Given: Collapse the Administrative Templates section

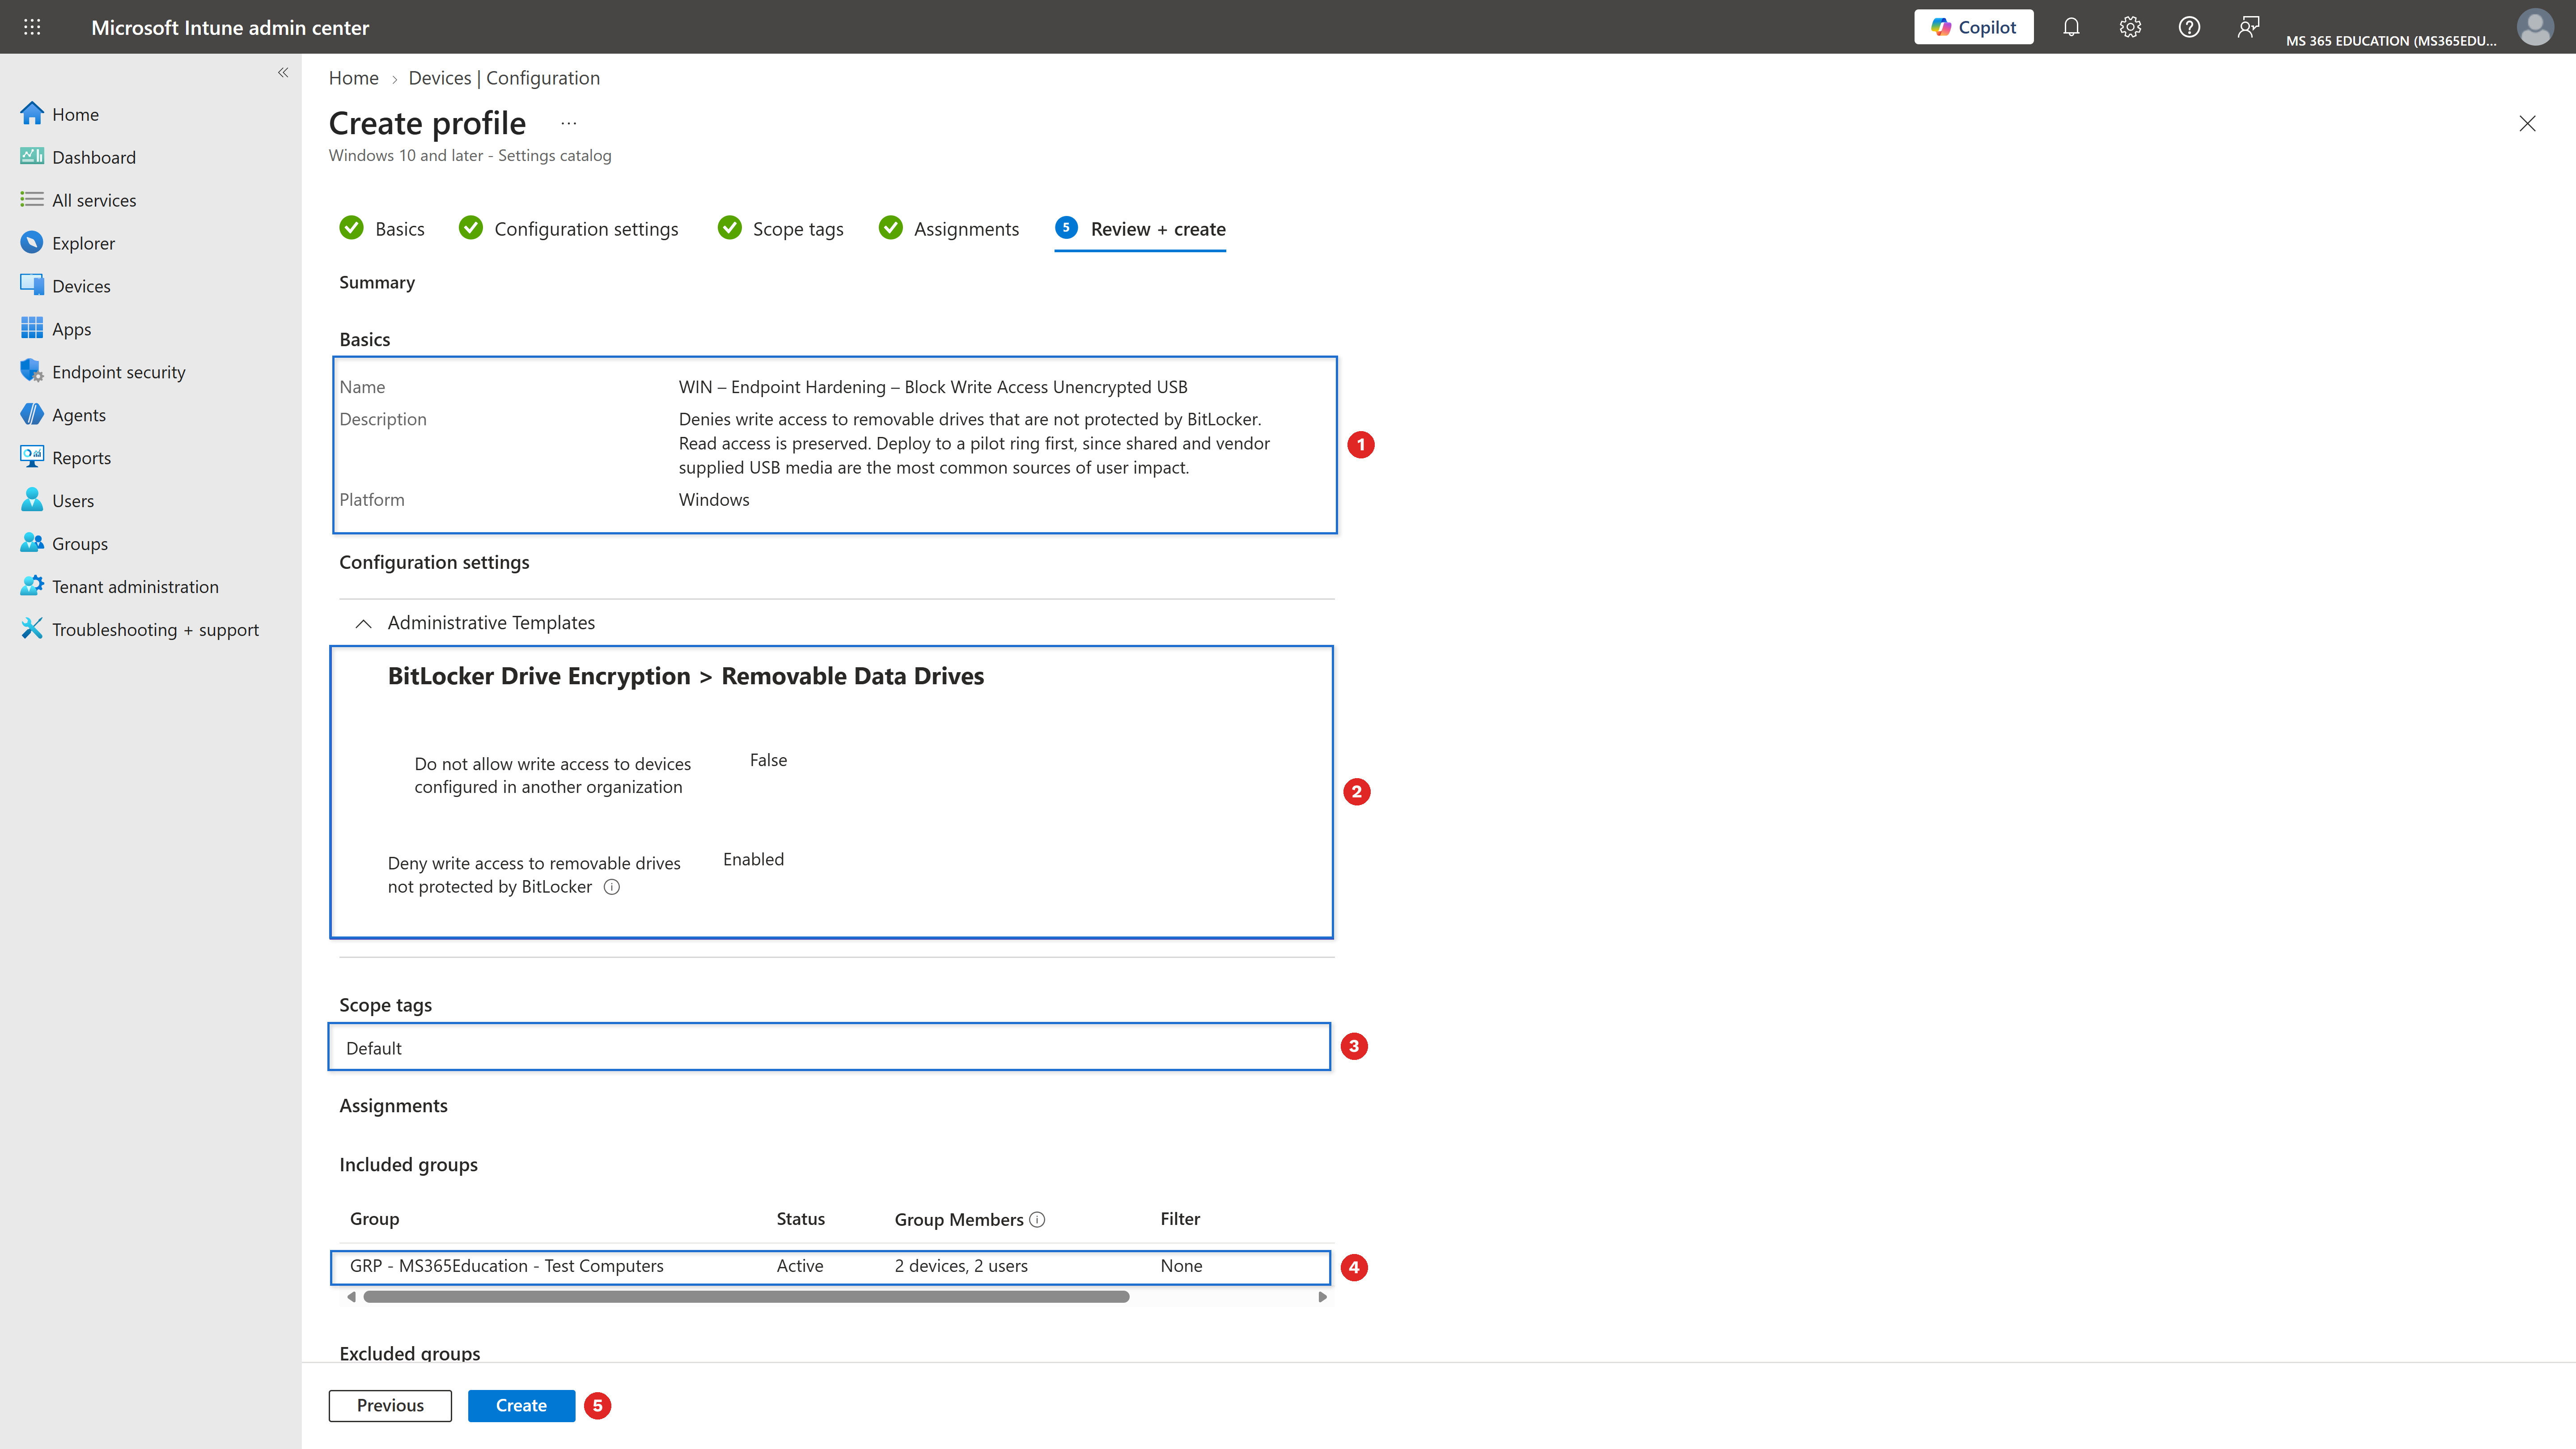Looking at the screenshot, I should coord(364,623).
